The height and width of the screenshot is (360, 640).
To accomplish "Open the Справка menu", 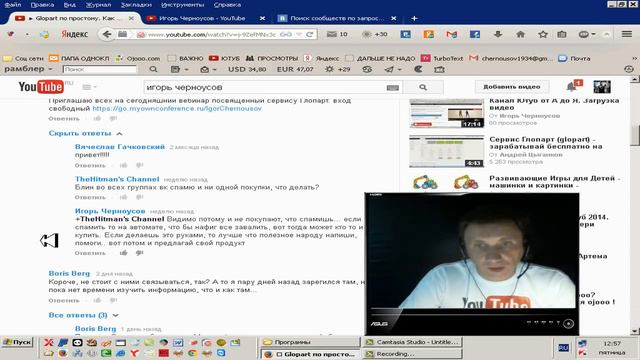I will coord(227,5).
